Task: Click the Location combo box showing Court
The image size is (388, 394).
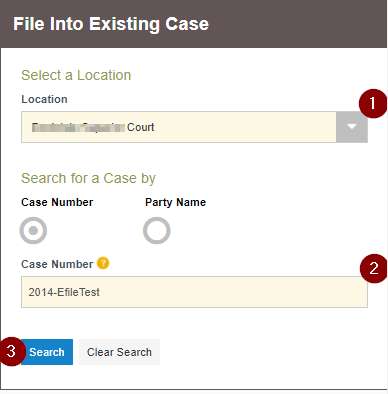Action: 194,127
